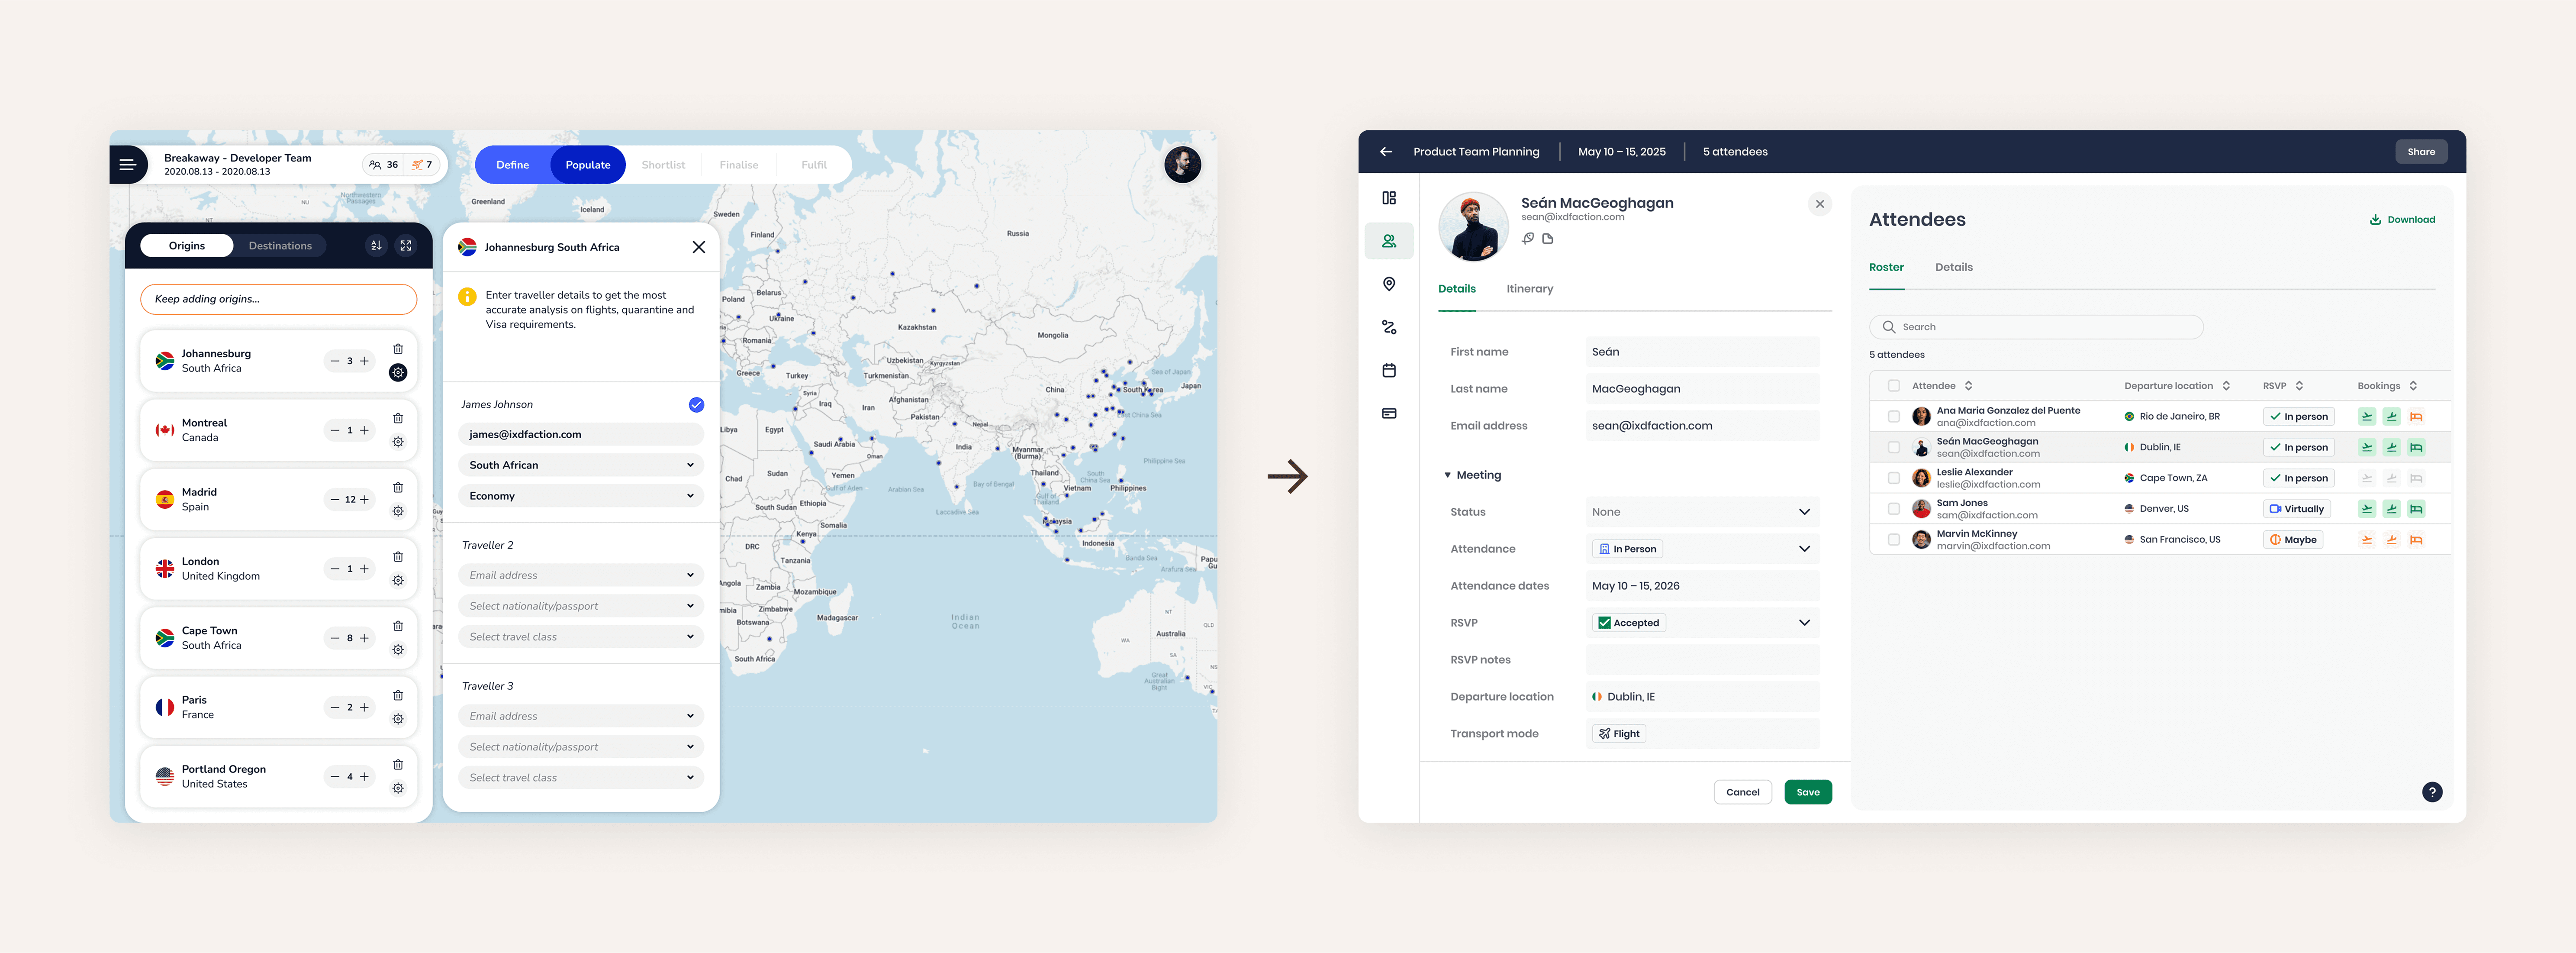Switch to the Destinations tab
Image resolution: width=2576 pixels, height=953 pixels.
(x=280, y=246)
